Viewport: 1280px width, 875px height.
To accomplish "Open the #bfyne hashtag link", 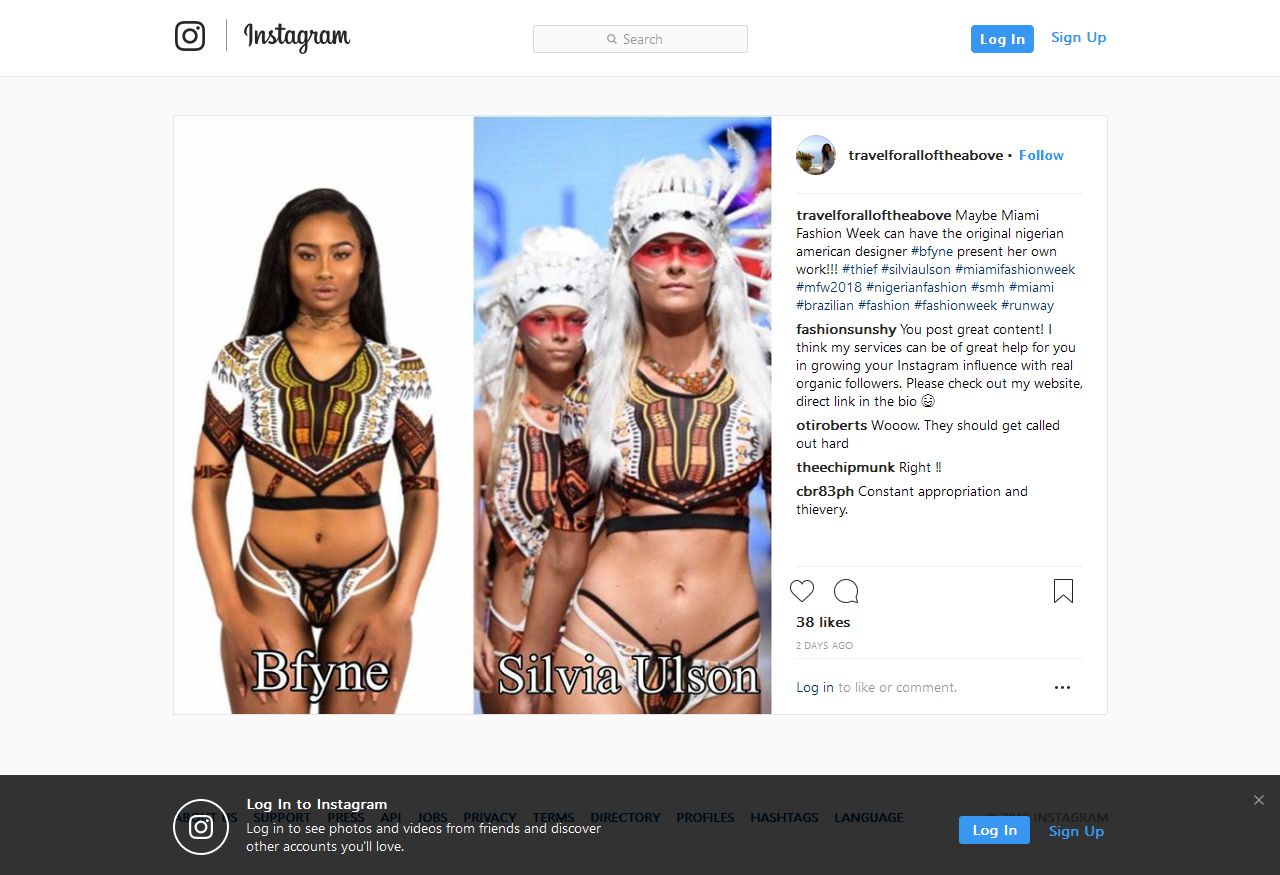I will (x=932, y=251).
